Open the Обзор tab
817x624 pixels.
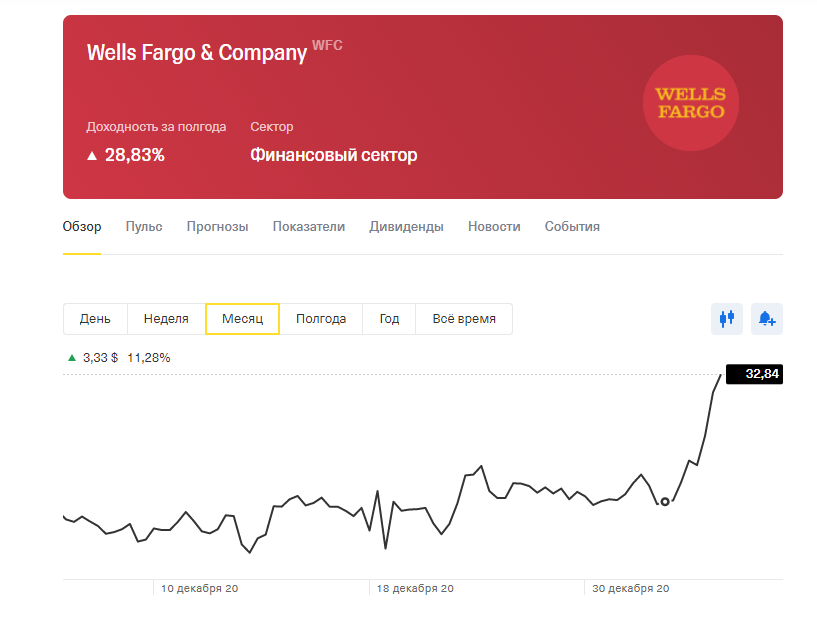(x=82, y=227)
